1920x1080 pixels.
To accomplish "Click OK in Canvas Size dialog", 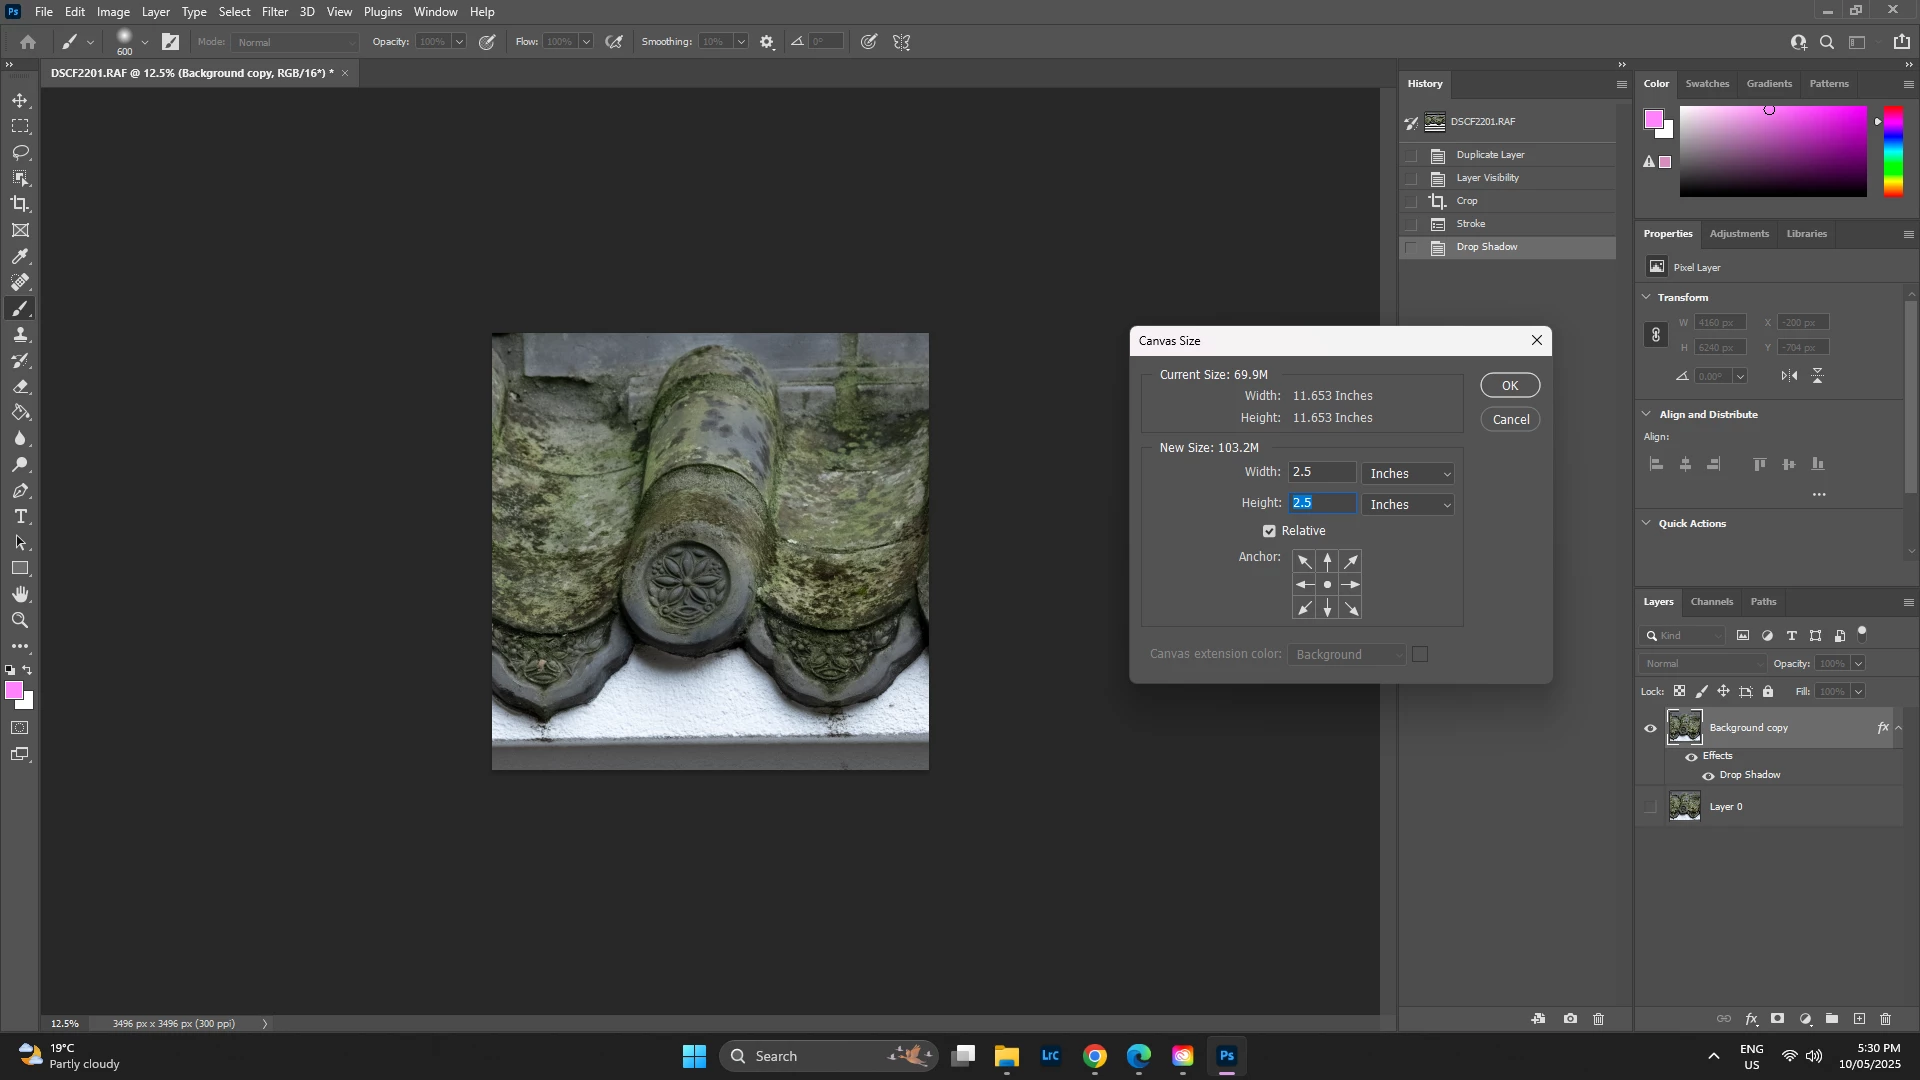I will point(1510,386).
